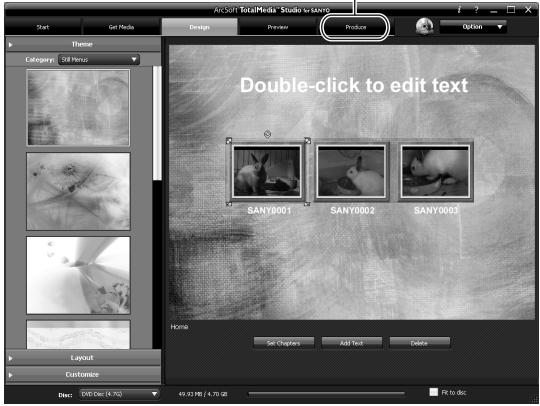The height and width of the screenshot is (406, 540).
Task: Click the 'Double-click to edit text' title
Action: pyautogui.click(x=354, y=85)
